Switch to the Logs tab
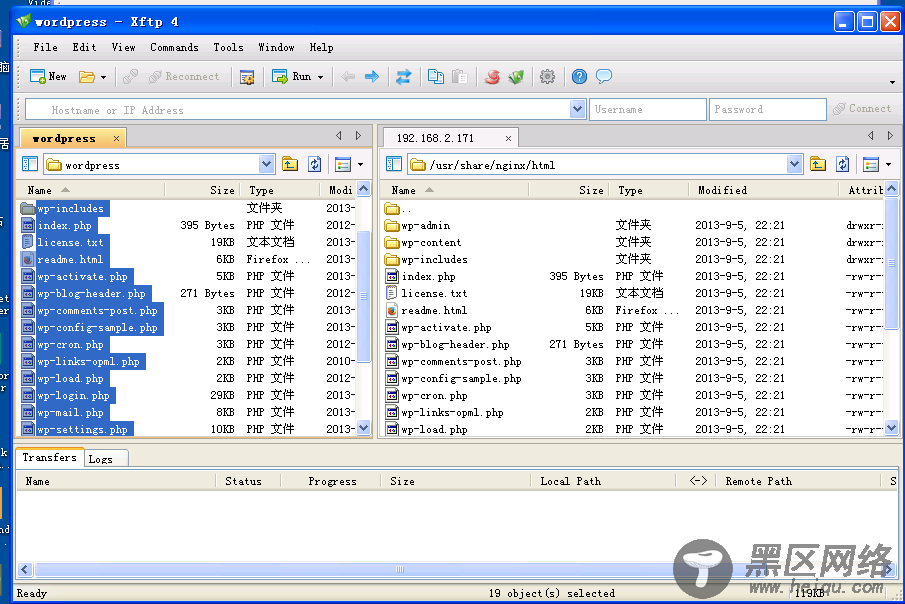 (x=107, y=459)
